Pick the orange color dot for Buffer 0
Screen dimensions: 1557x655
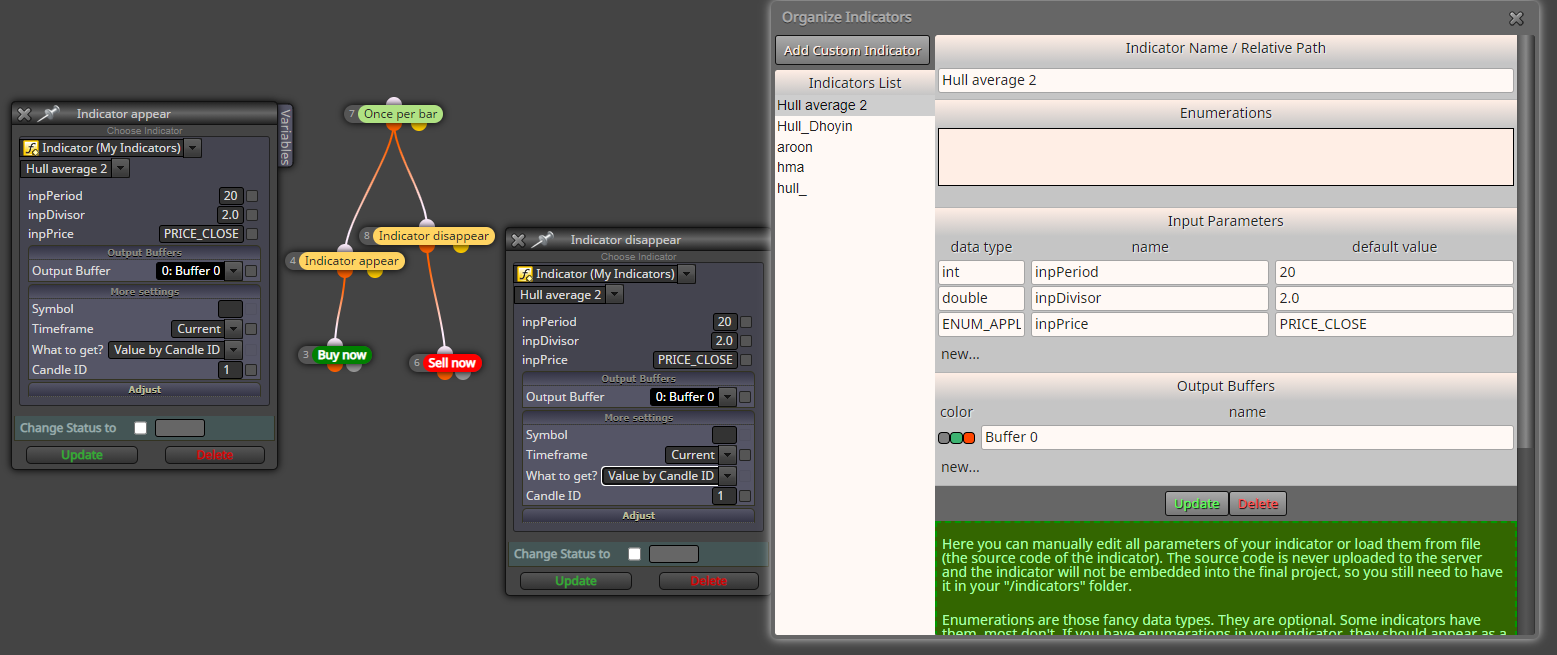(x=969, y=438)
